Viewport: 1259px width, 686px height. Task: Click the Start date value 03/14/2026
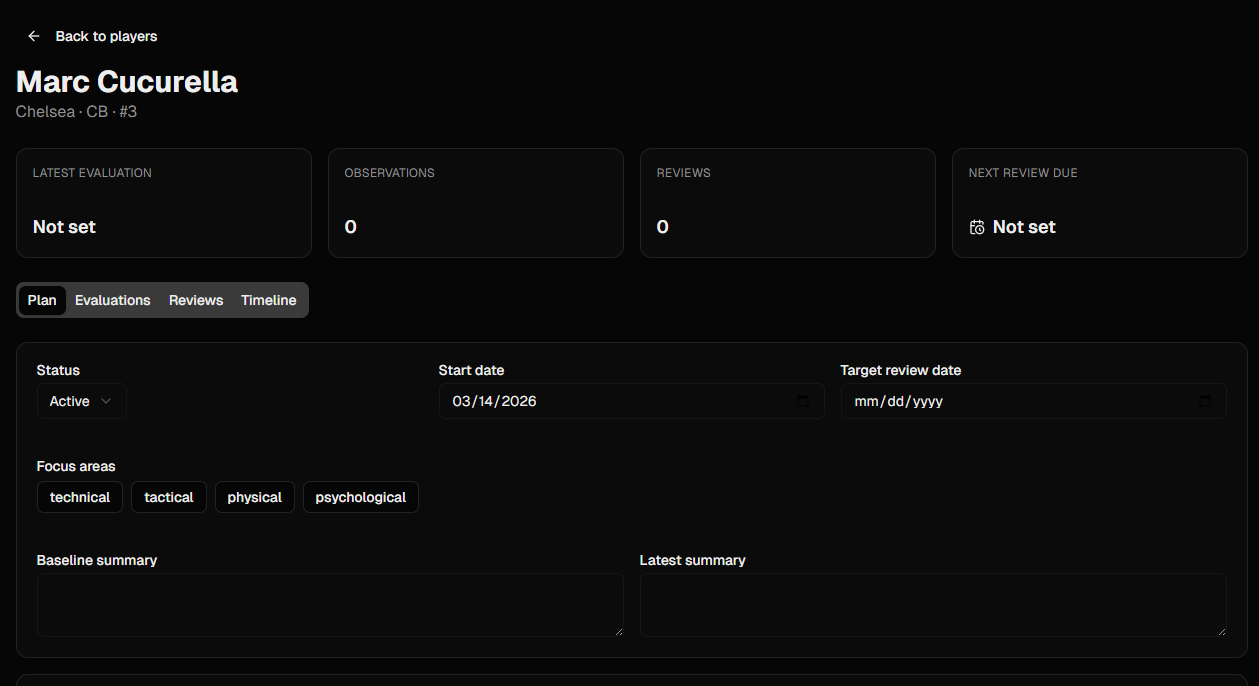click(x=494, y=401)
